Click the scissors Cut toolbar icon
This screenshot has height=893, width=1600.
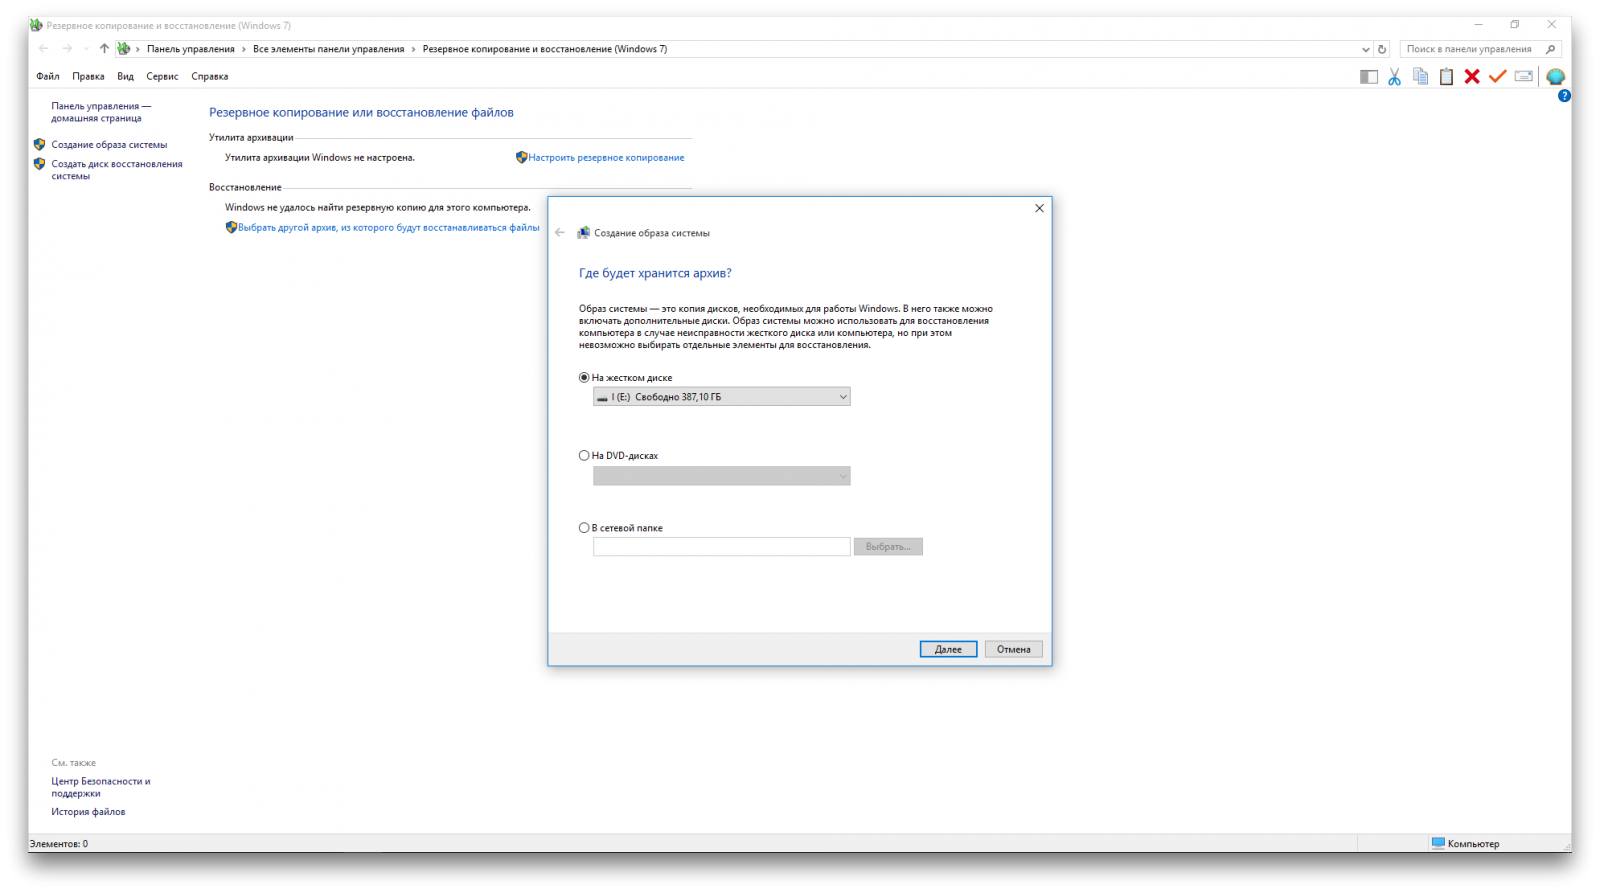click(1394, 77)
